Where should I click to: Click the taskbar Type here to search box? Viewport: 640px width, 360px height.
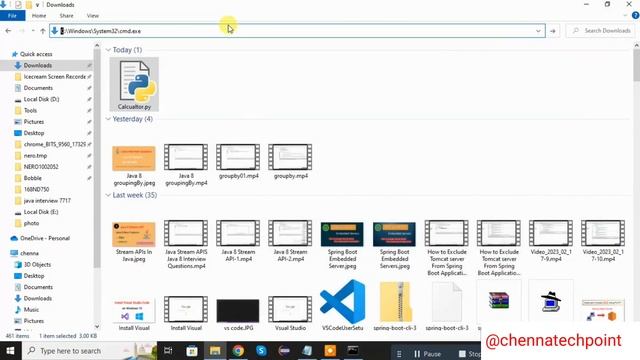(x=89, y=351)
